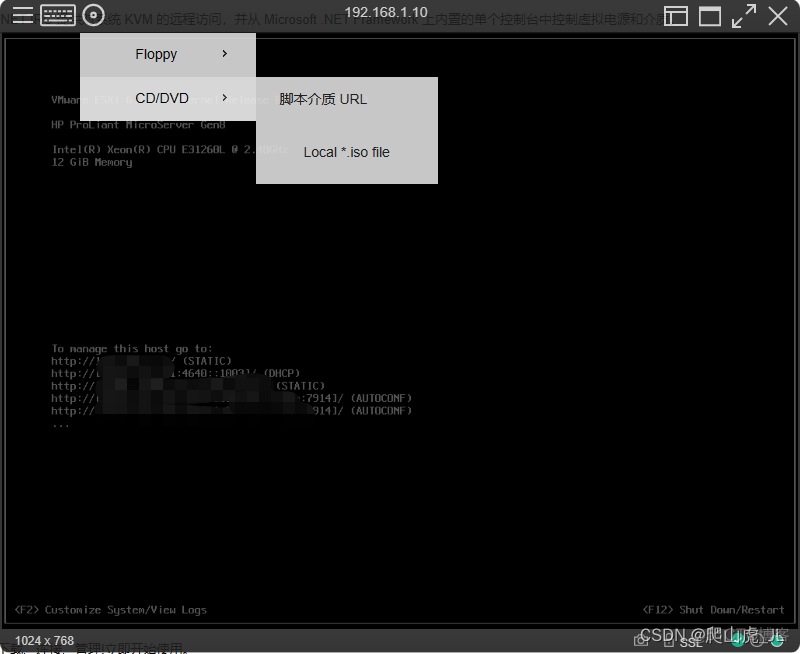Screen dimensions: 800x654
Task: Click the SSL lock status icon
Action: 668,641
